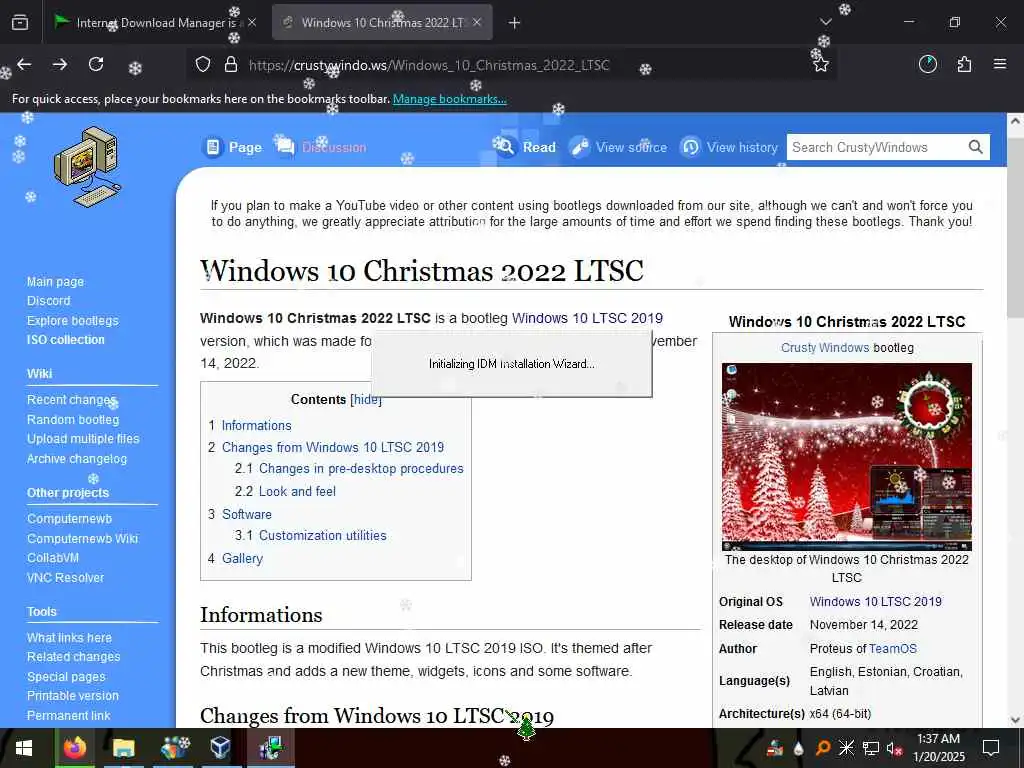Open What links here tool
The image size is (1024, 768).
pyautogui.click(x=69, y=637)
